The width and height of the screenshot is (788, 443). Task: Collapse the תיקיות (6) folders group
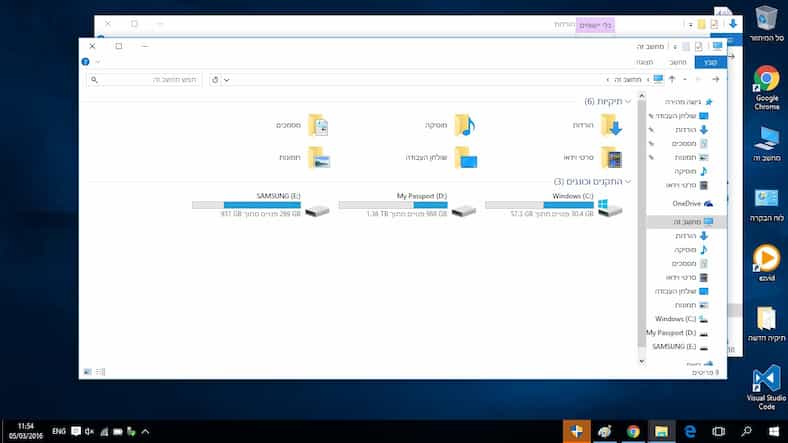click(628, 101)
